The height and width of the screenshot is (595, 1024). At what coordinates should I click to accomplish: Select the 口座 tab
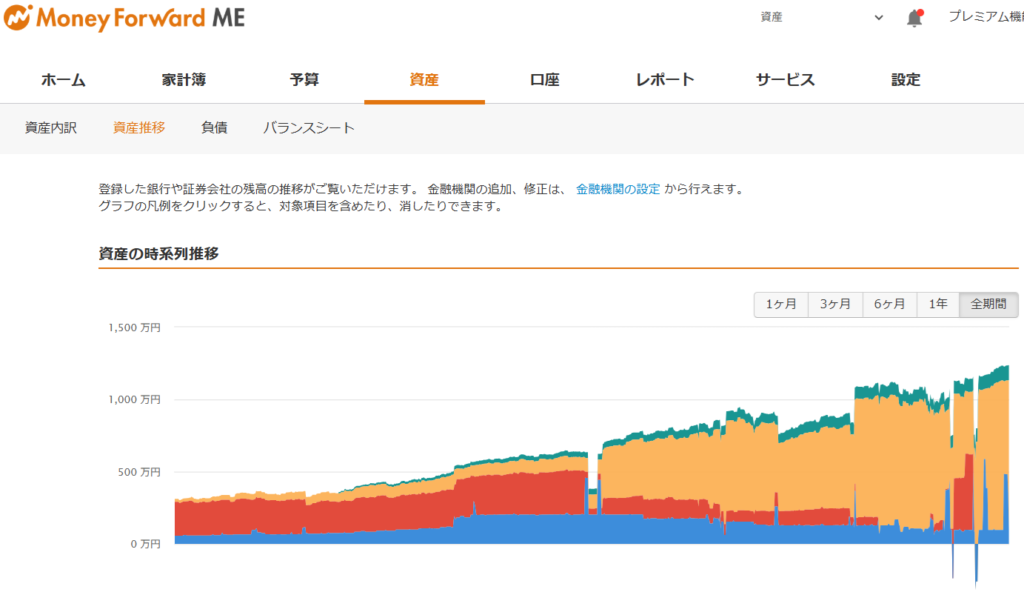[x=544, y=80]
